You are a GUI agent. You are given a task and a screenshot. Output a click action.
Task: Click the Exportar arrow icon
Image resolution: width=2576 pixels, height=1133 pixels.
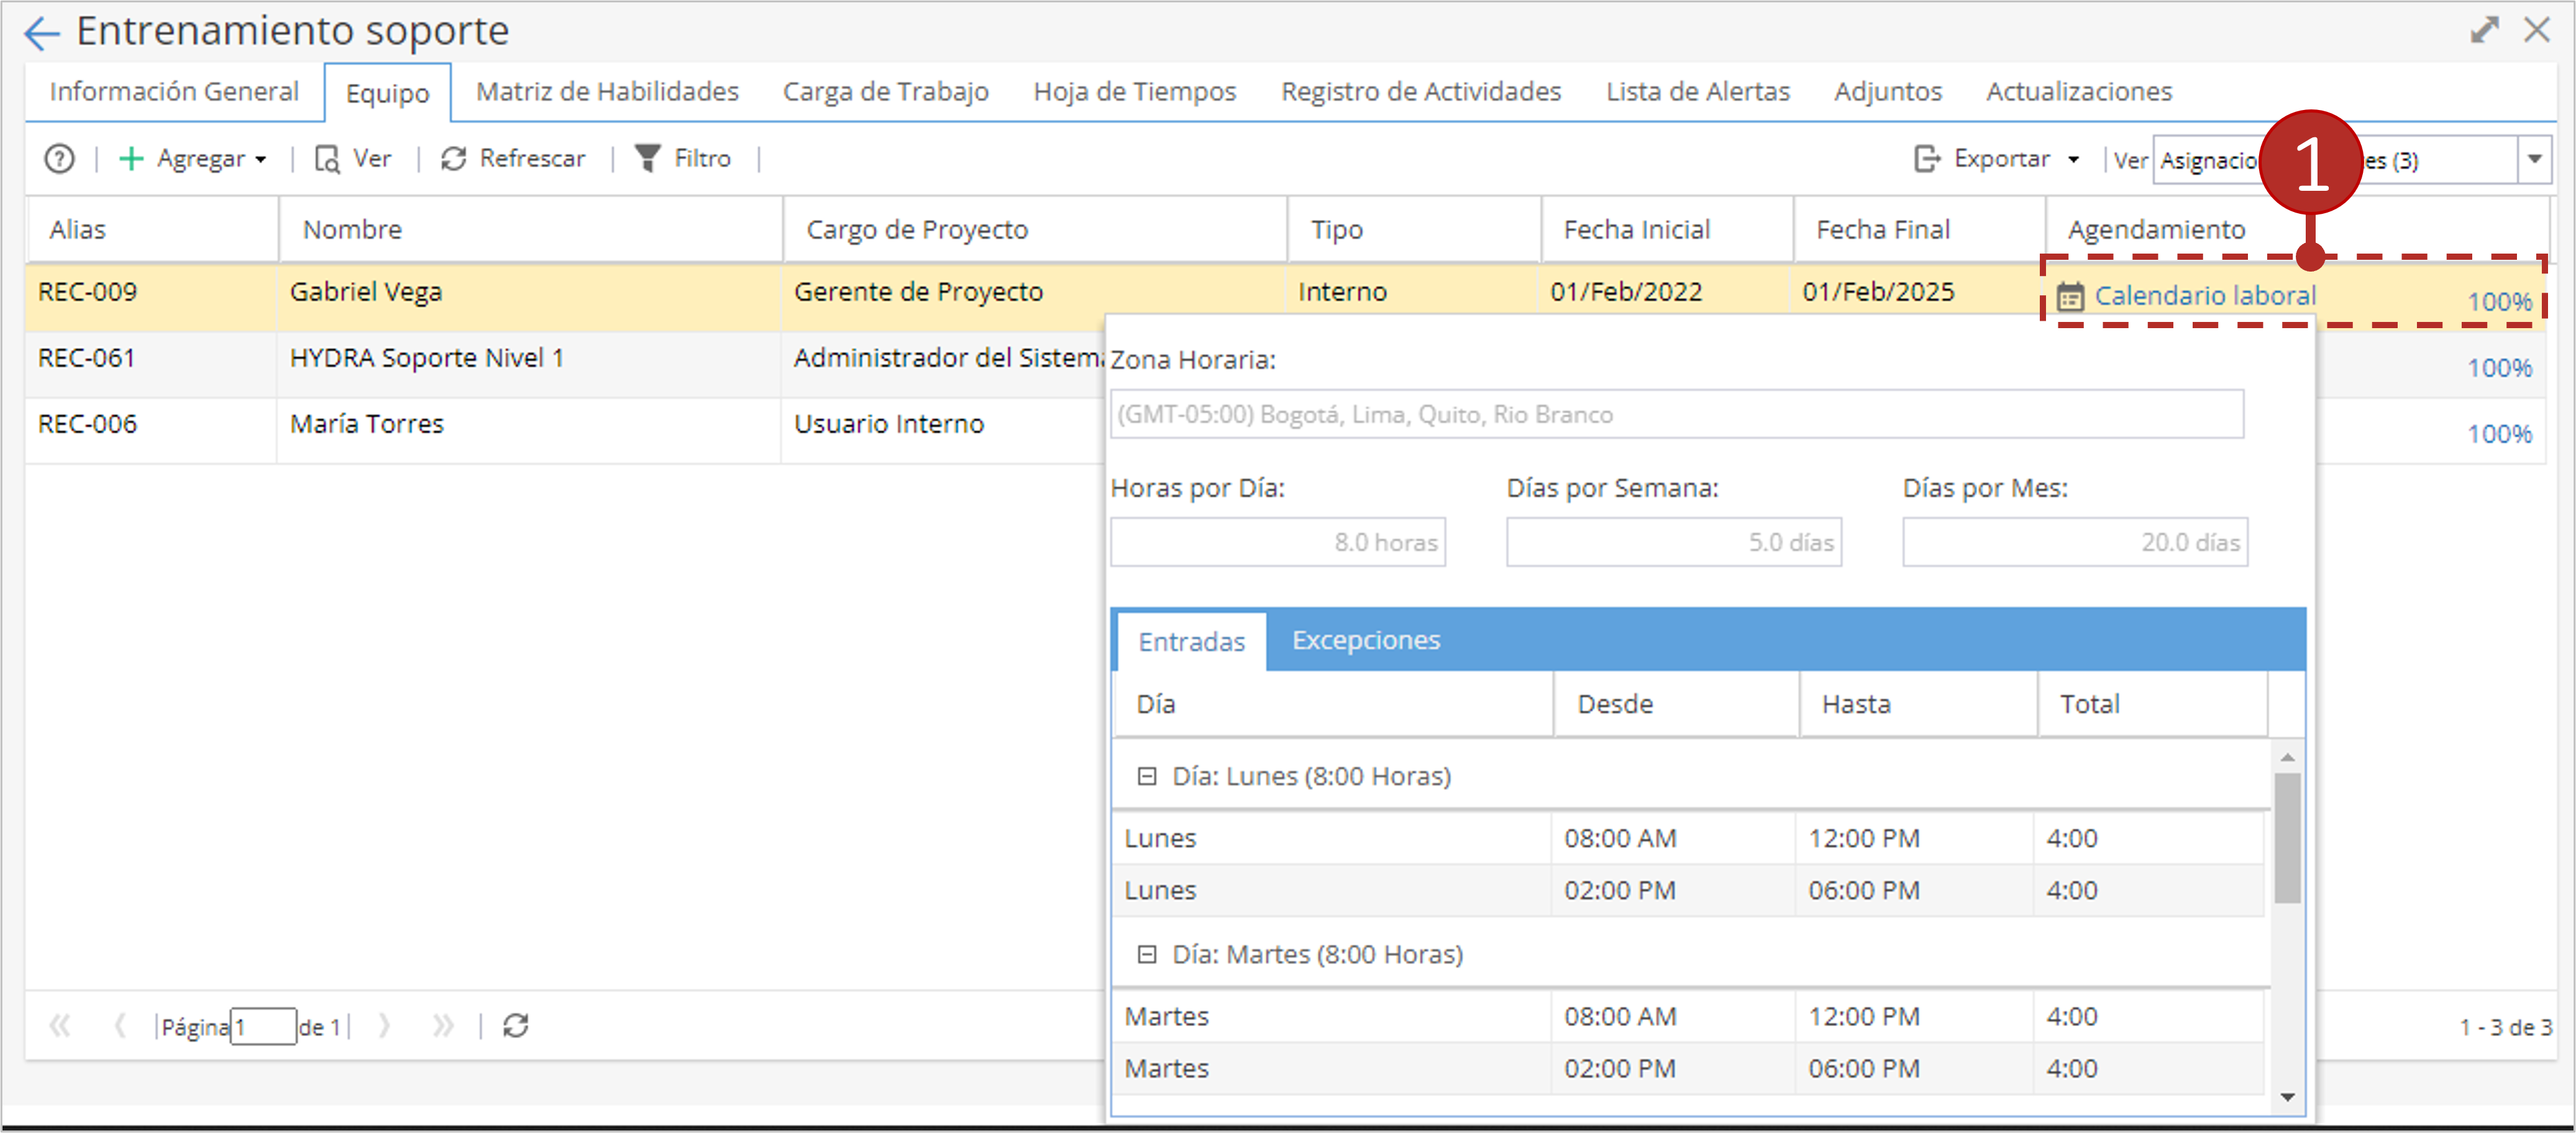click(x=1927, y=158)
